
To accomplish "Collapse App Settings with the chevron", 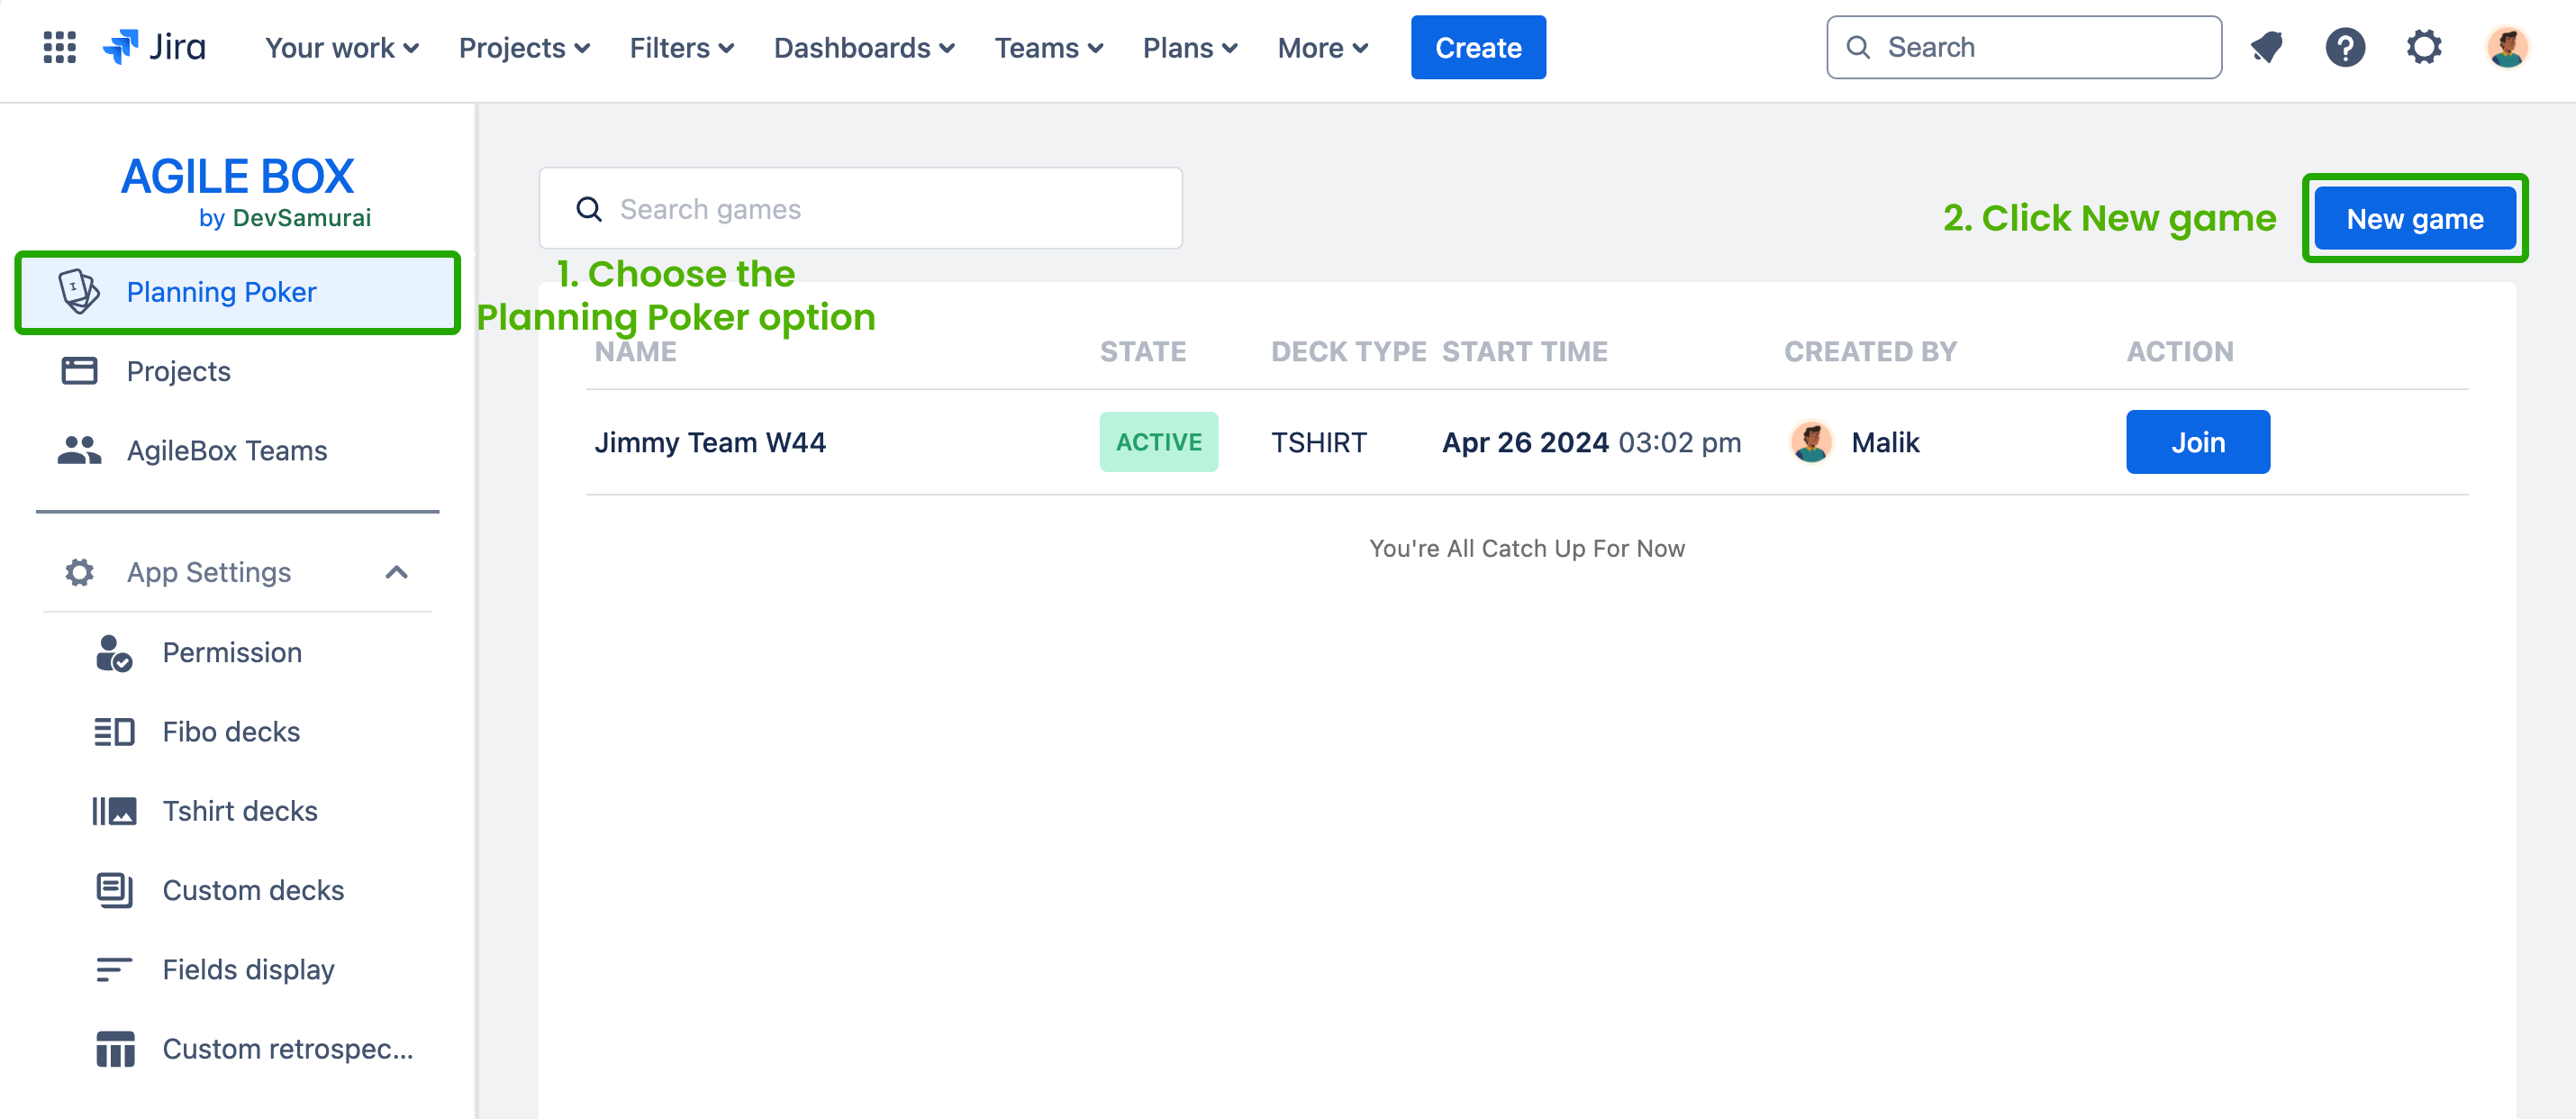I will click(396, 572).
